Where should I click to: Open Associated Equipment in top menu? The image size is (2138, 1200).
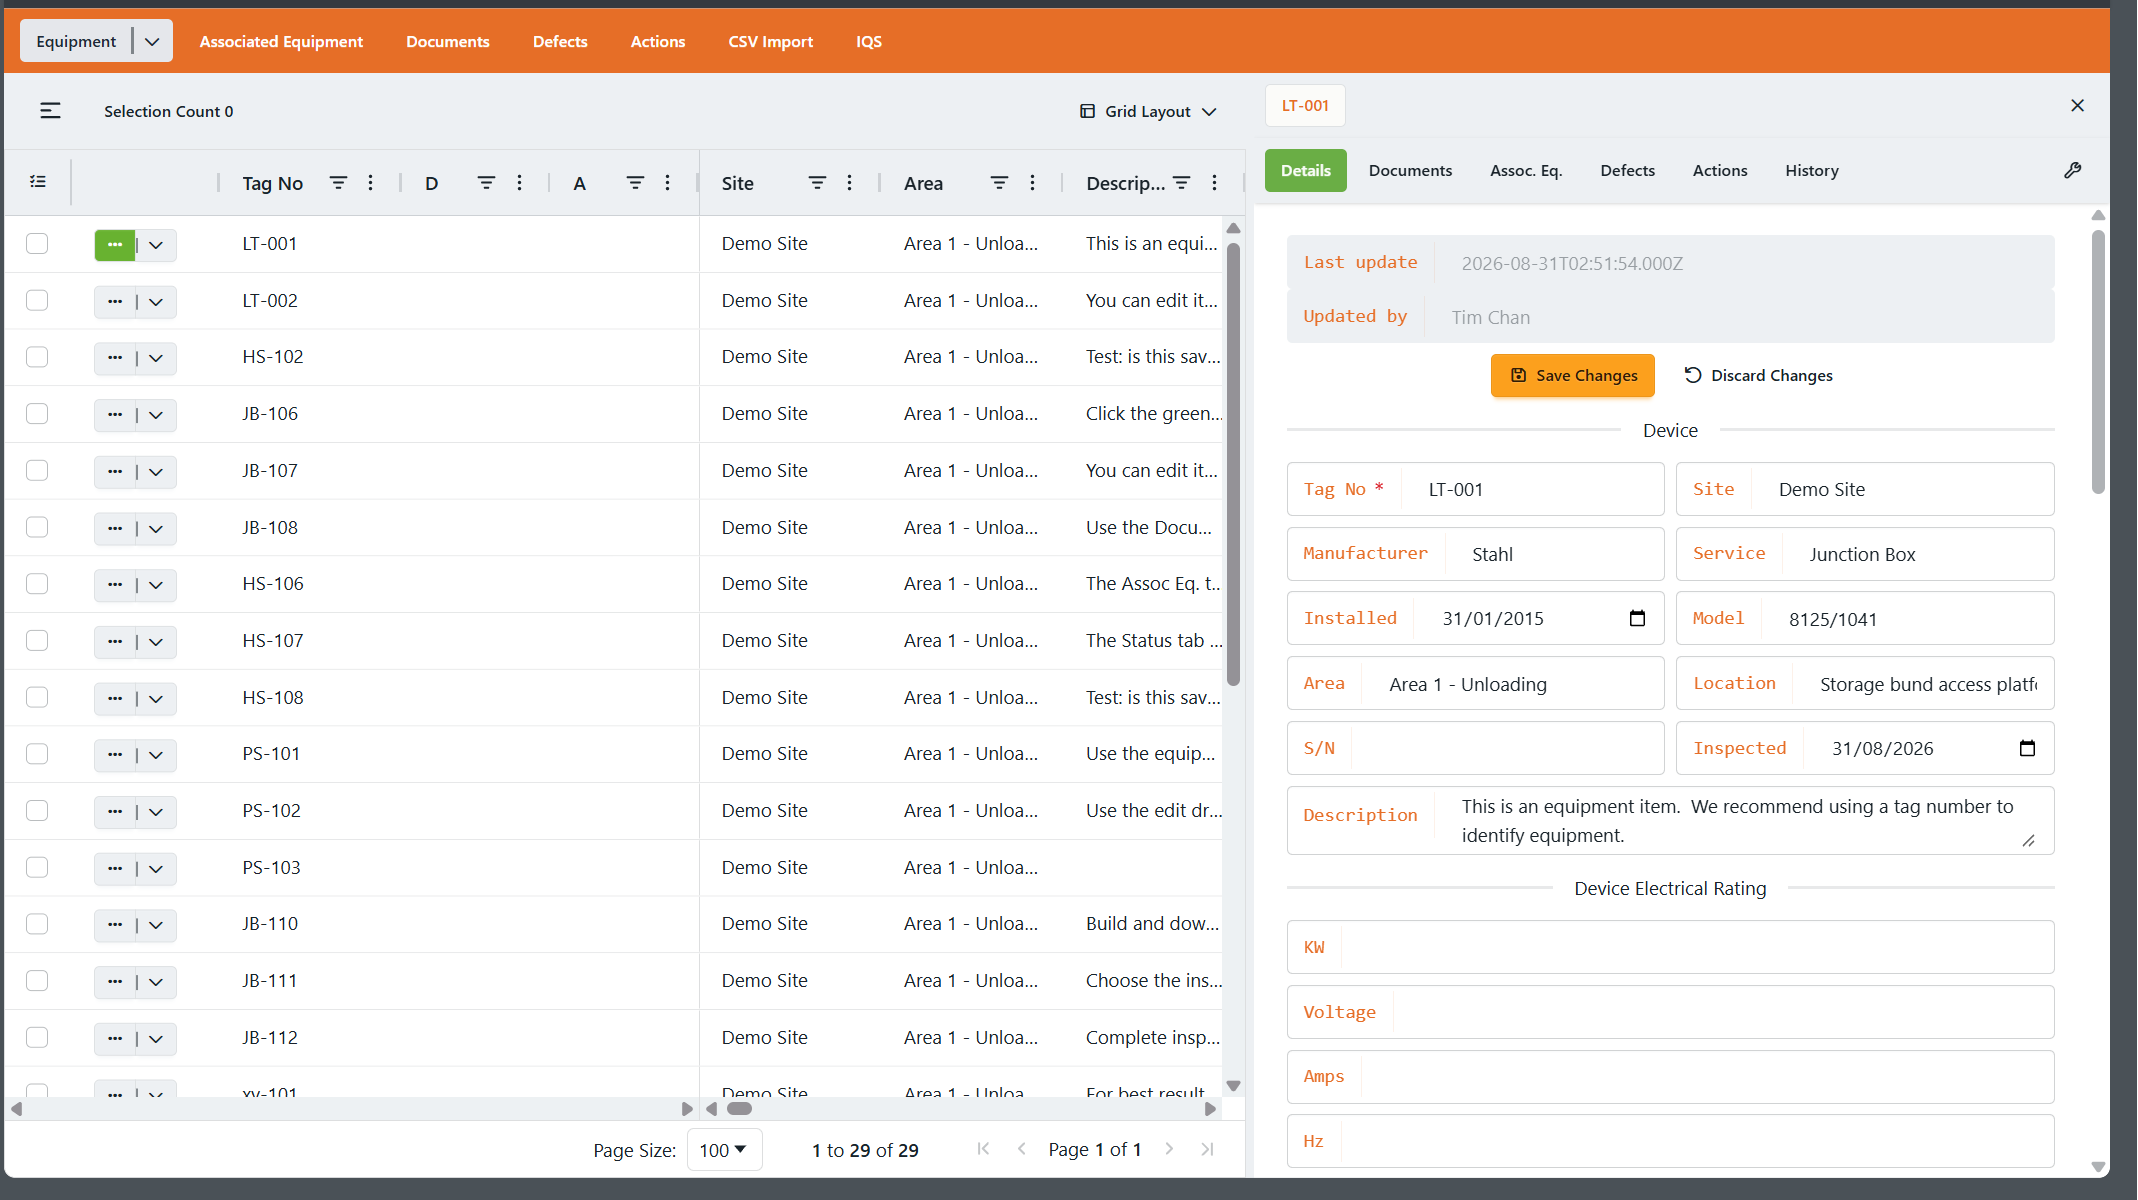(281, 41)
